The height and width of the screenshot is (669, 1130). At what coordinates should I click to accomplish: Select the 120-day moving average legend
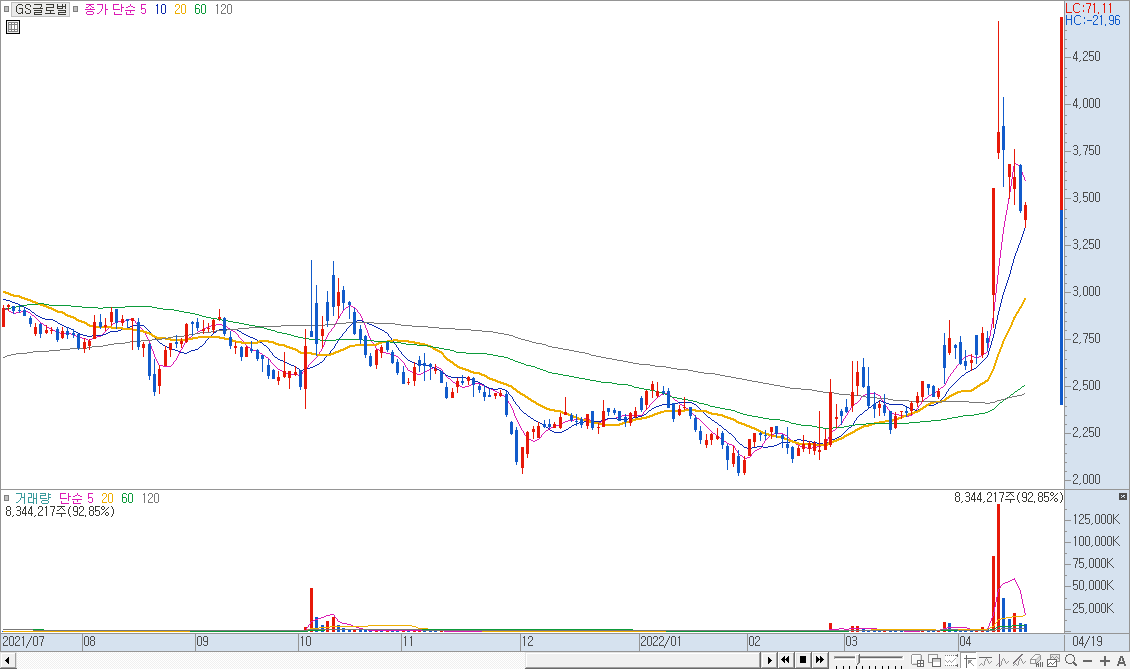[223, 9]
